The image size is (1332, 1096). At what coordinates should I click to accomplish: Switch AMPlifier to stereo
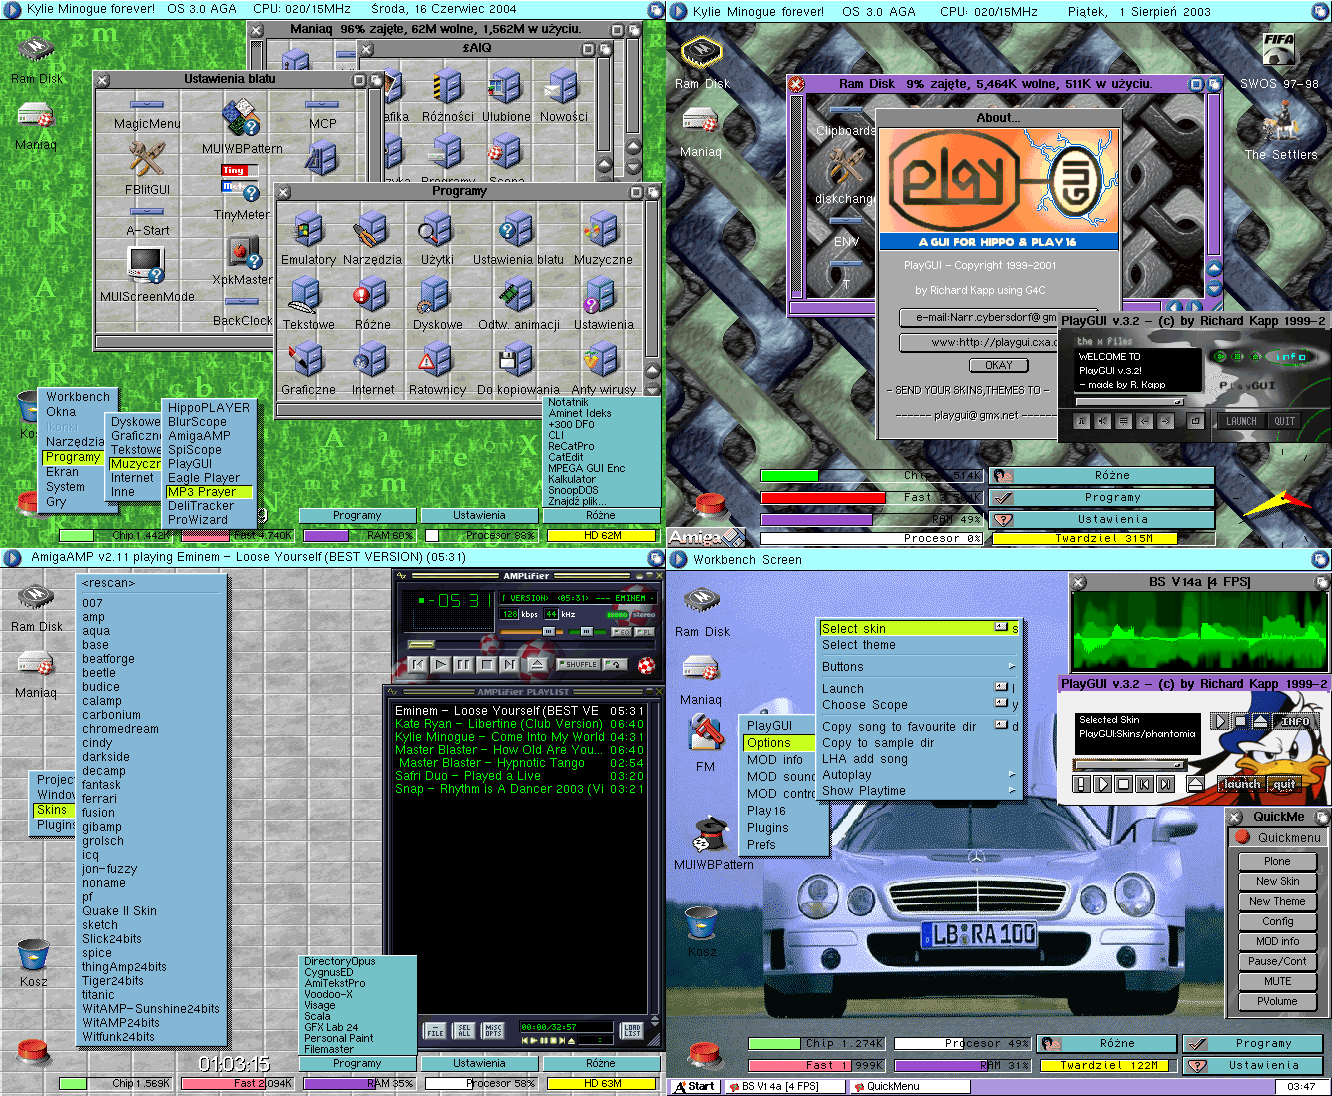pyautogui.click(x=644, y=614)
